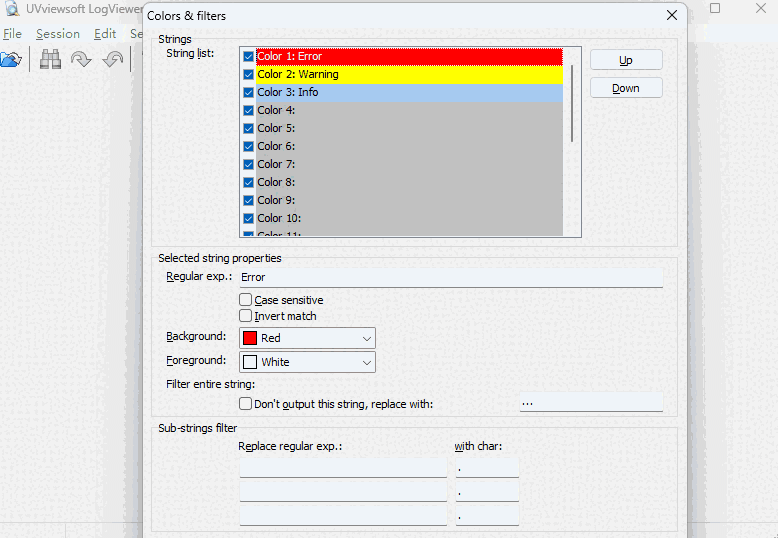Click the Down button
Image resolution: width=778 pixels, height=538 pixels.
(x=626, y=88)
